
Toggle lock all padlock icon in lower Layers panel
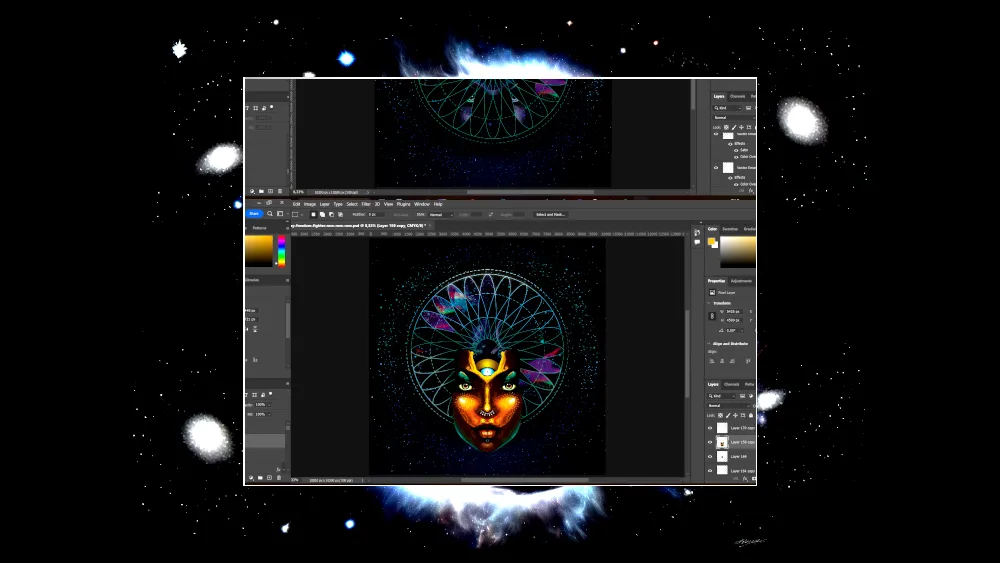coord(751,415)
